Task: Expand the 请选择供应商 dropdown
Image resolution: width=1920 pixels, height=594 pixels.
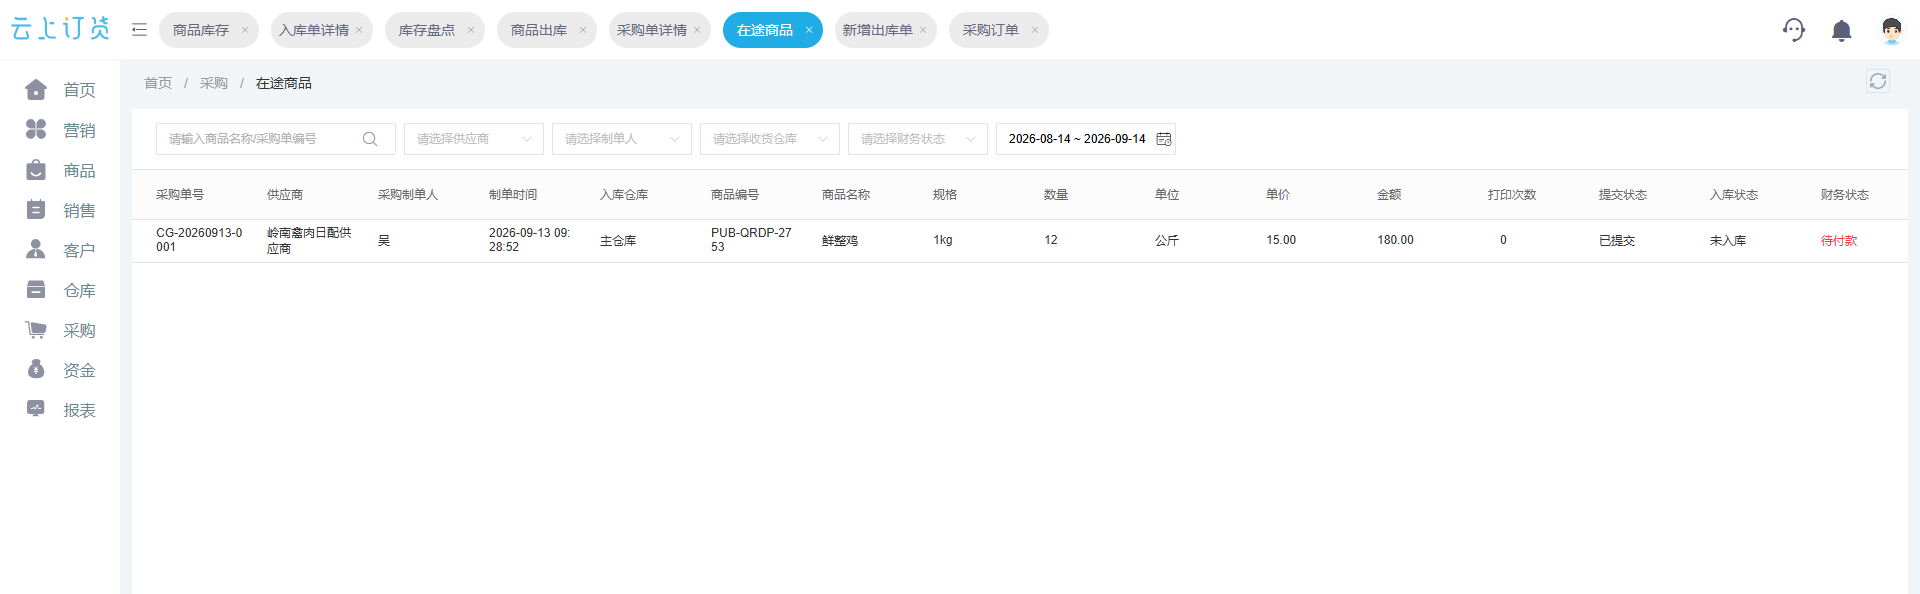Action: point(474,139)
